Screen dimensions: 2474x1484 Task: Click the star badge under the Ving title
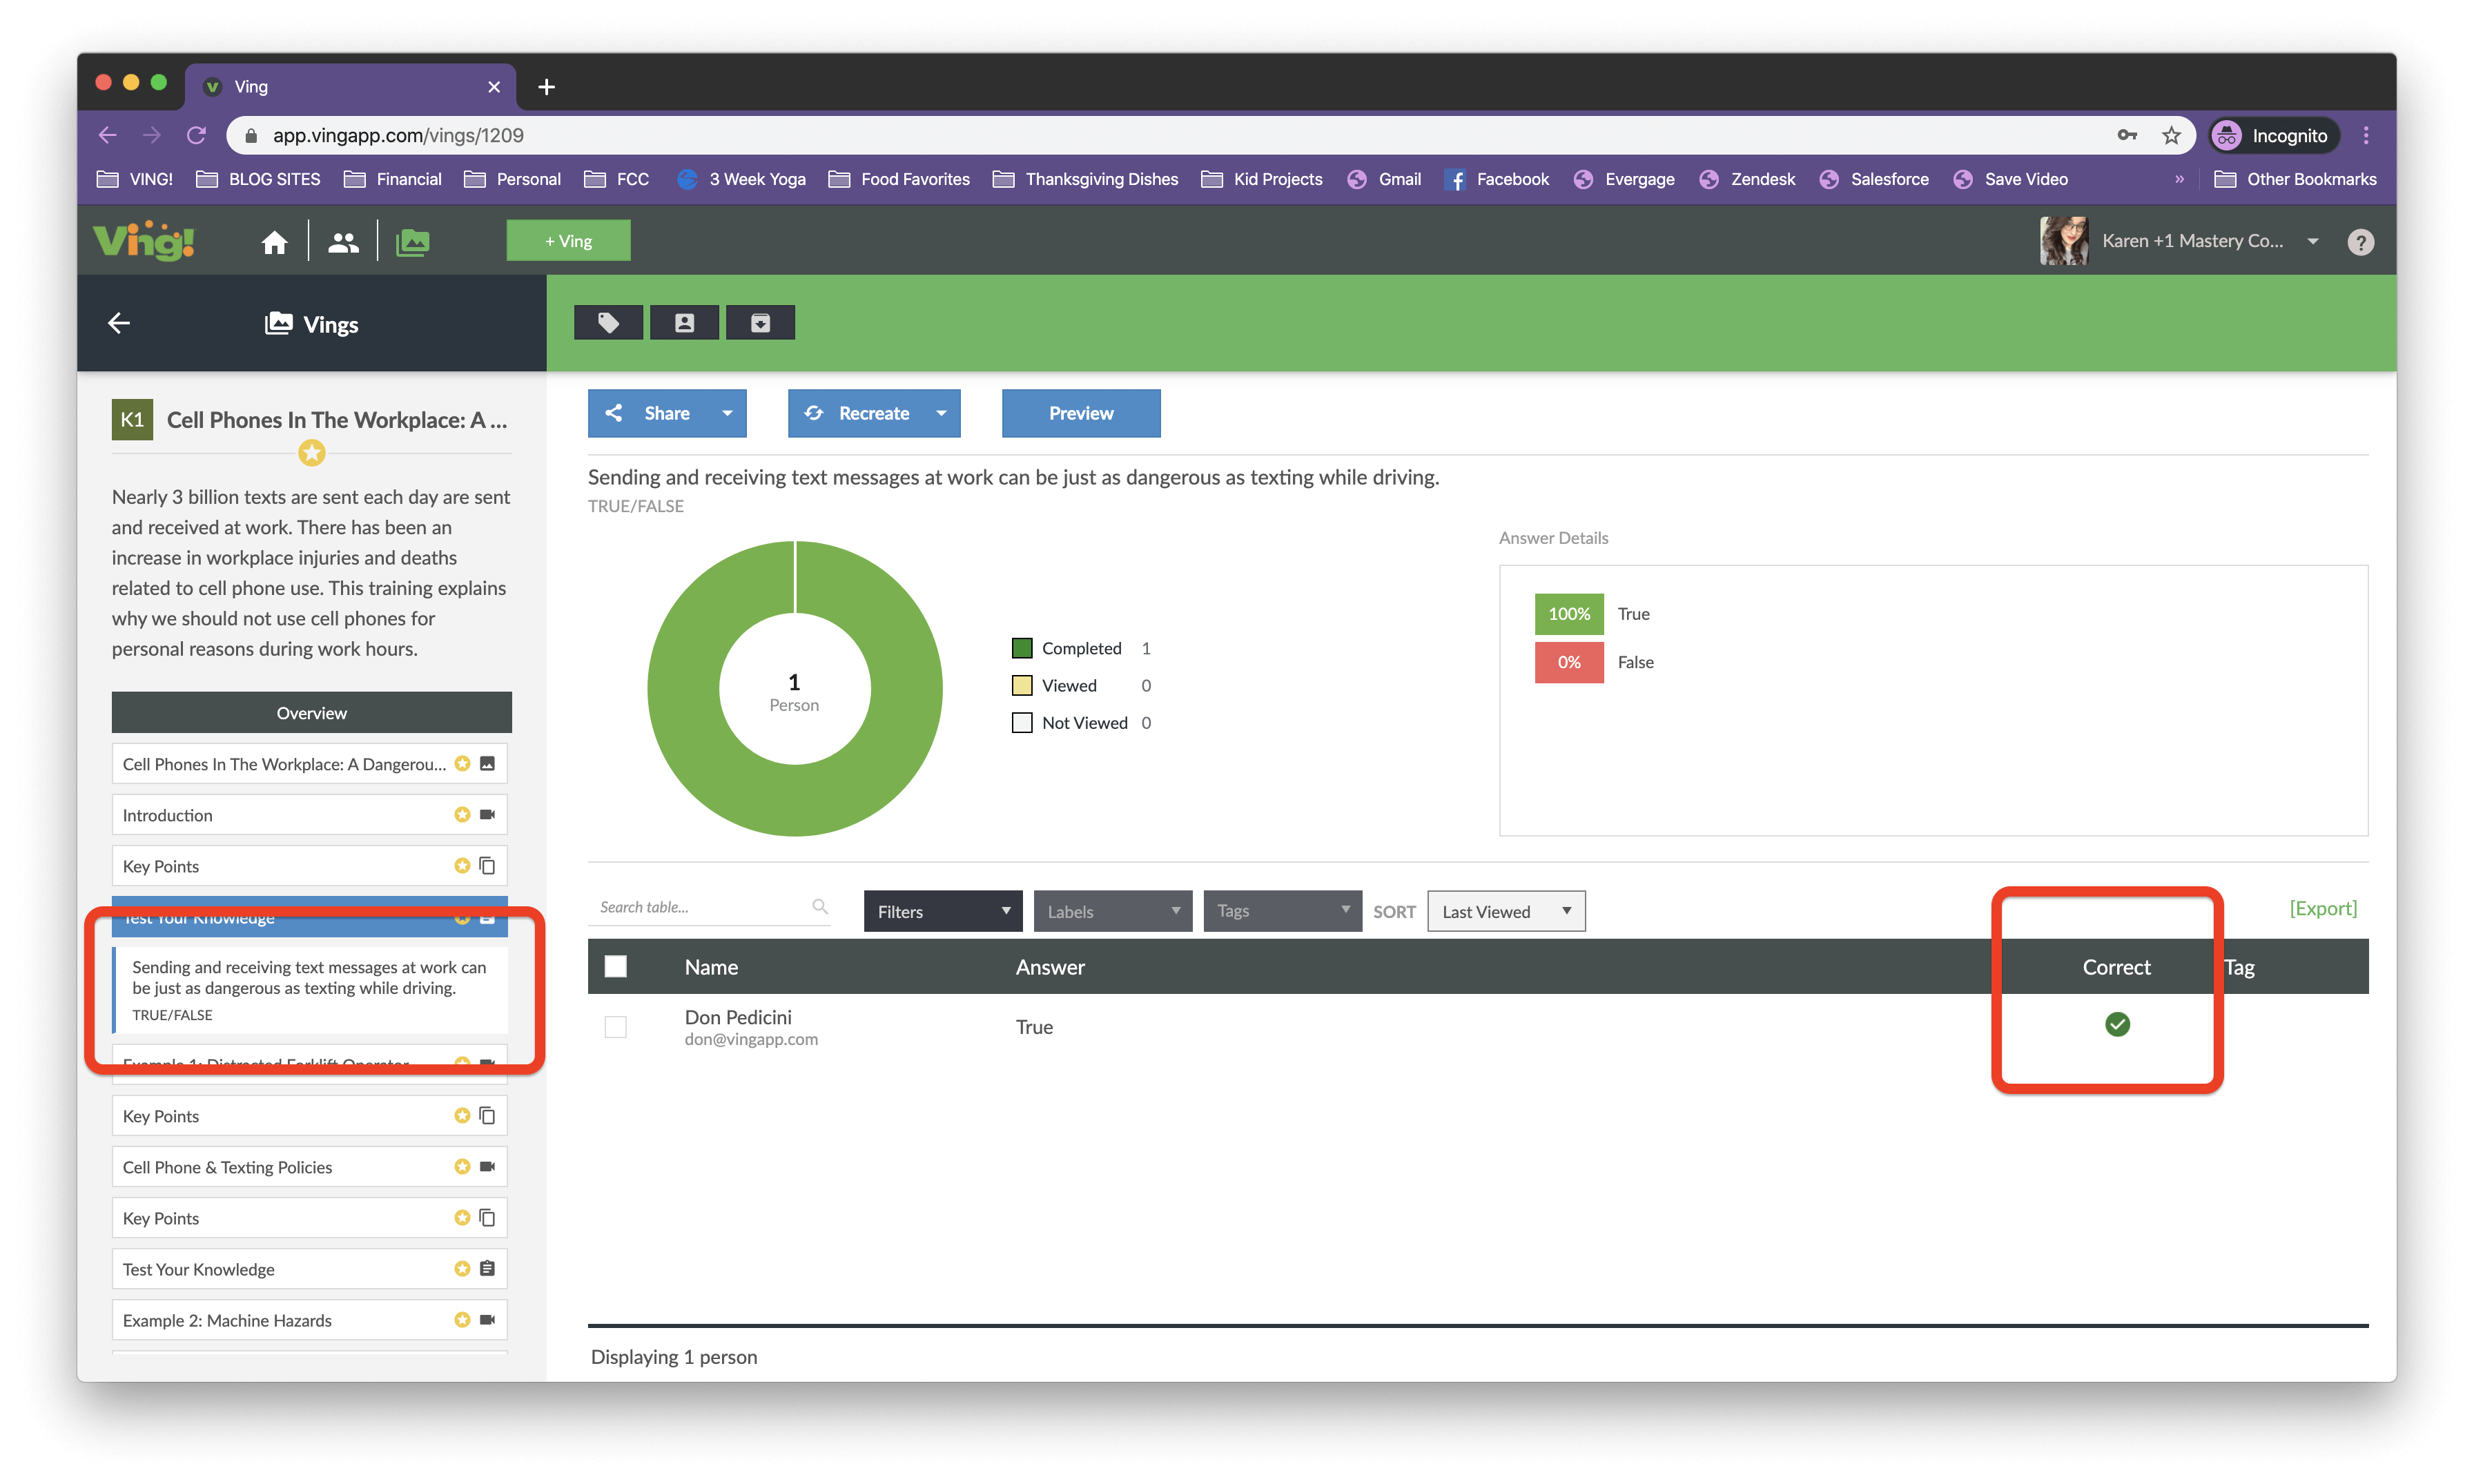pyautogui.click(x=312, y=453)
